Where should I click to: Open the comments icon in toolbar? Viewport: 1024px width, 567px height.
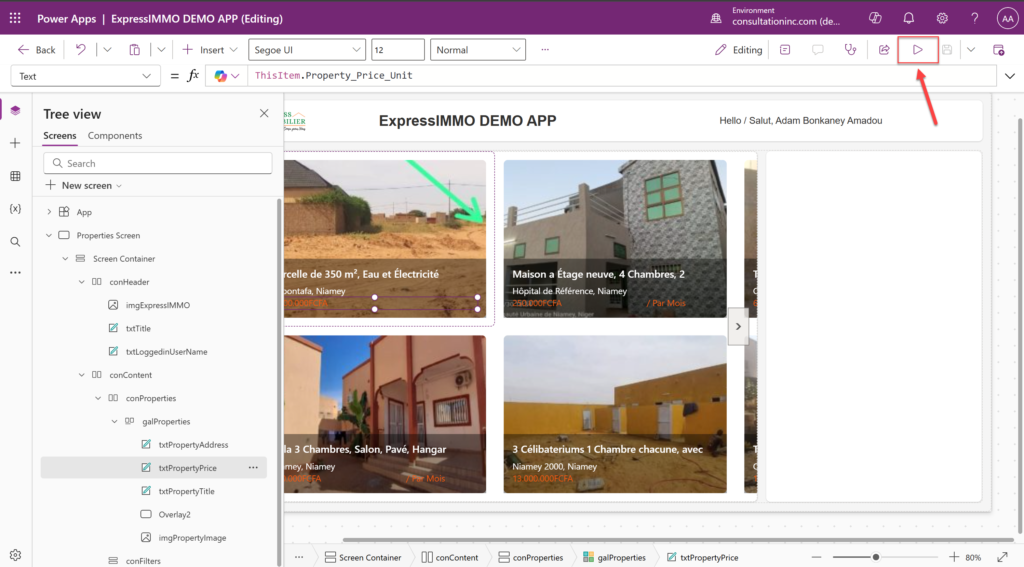(818, 50)
